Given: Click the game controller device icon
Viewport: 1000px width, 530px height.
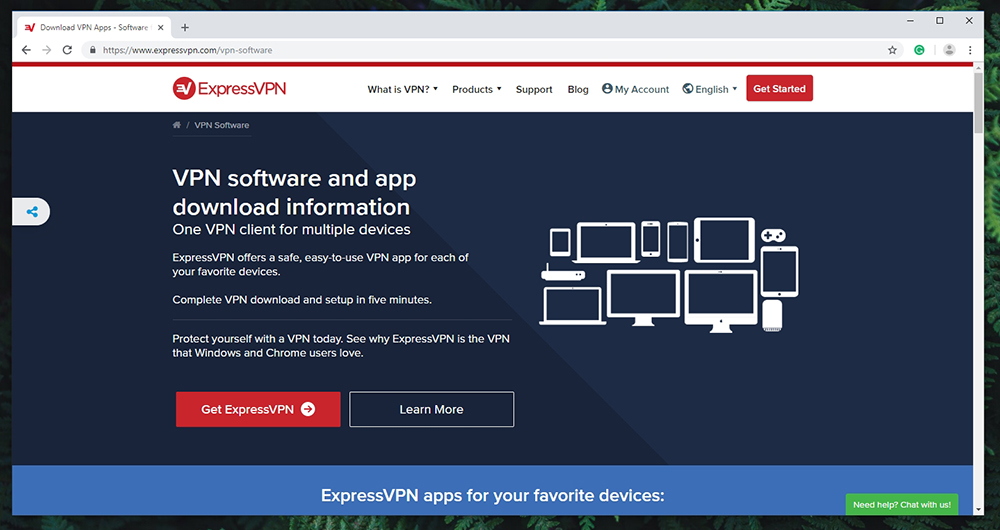Looking at the screenshot, I should 773,235.
